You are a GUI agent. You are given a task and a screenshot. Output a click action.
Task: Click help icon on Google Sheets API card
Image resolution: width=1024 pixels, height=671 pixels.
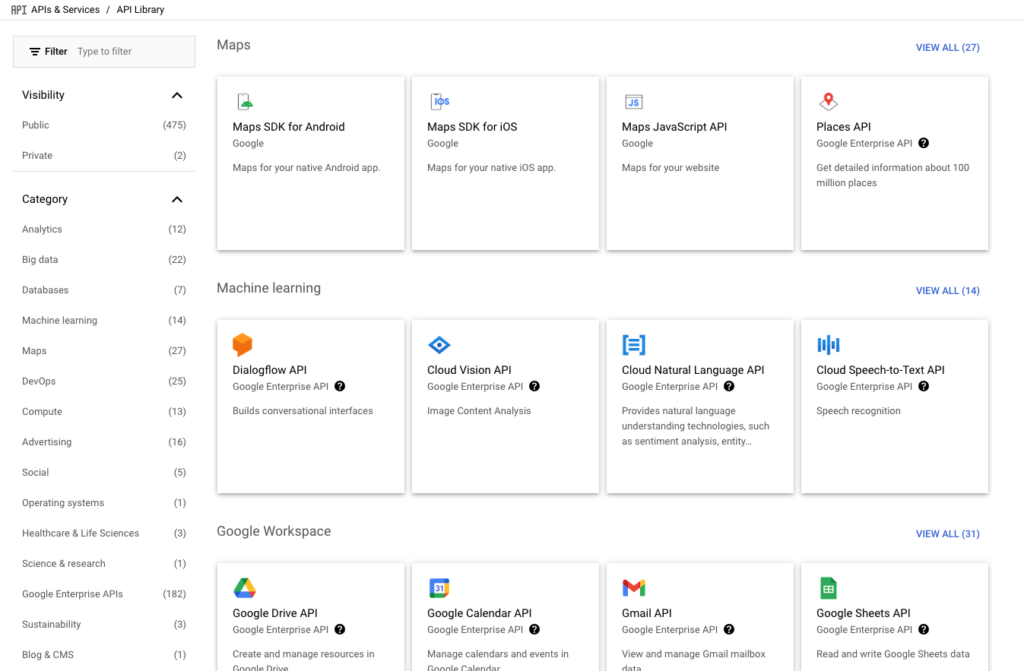(x=923, y=629)
